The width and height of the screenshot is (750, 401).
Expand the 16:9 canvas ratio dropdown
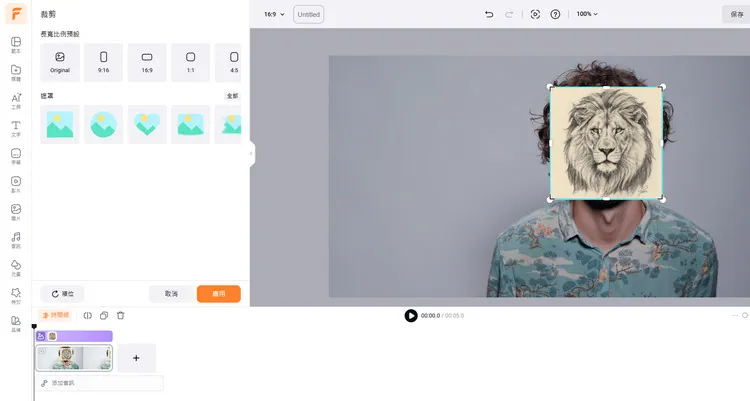[274, 14]
